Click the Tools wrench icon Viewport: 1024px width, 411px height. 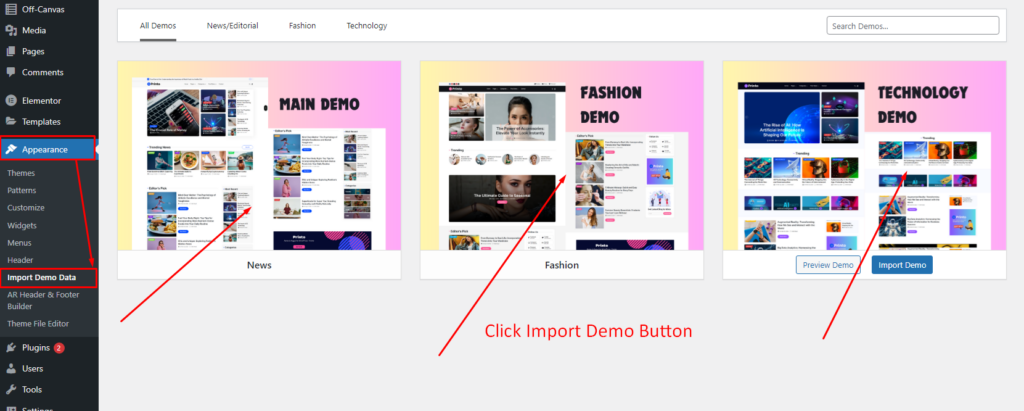(x=10, y=389)
